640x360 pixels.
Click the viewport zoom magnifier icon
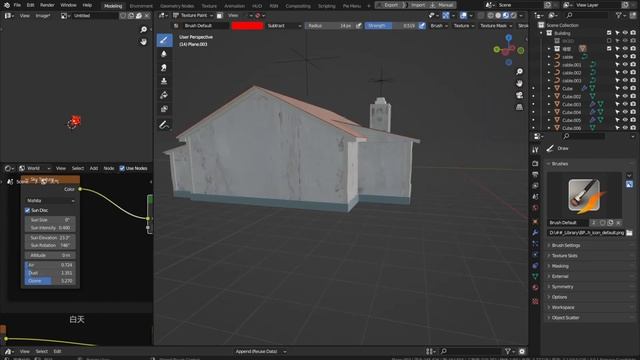click(519, 72)
